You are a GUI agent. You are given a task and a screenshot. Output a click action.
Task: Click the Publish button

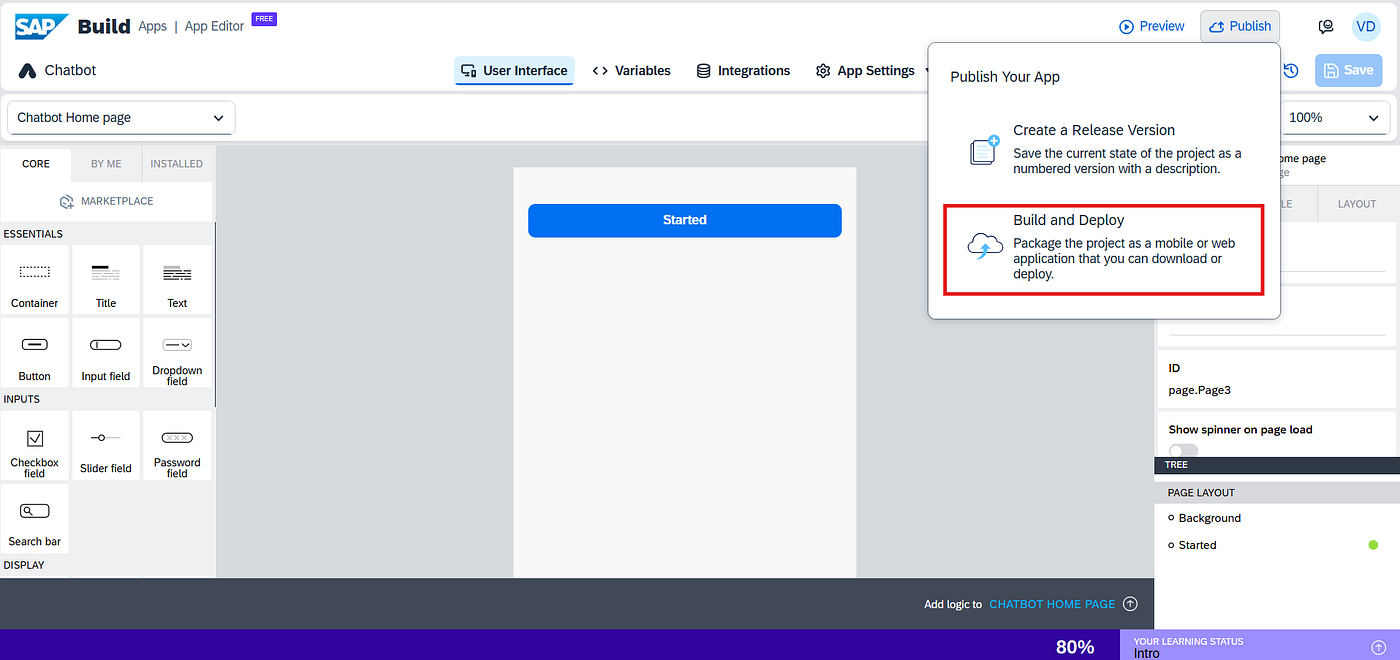(x=1240, y=26)
